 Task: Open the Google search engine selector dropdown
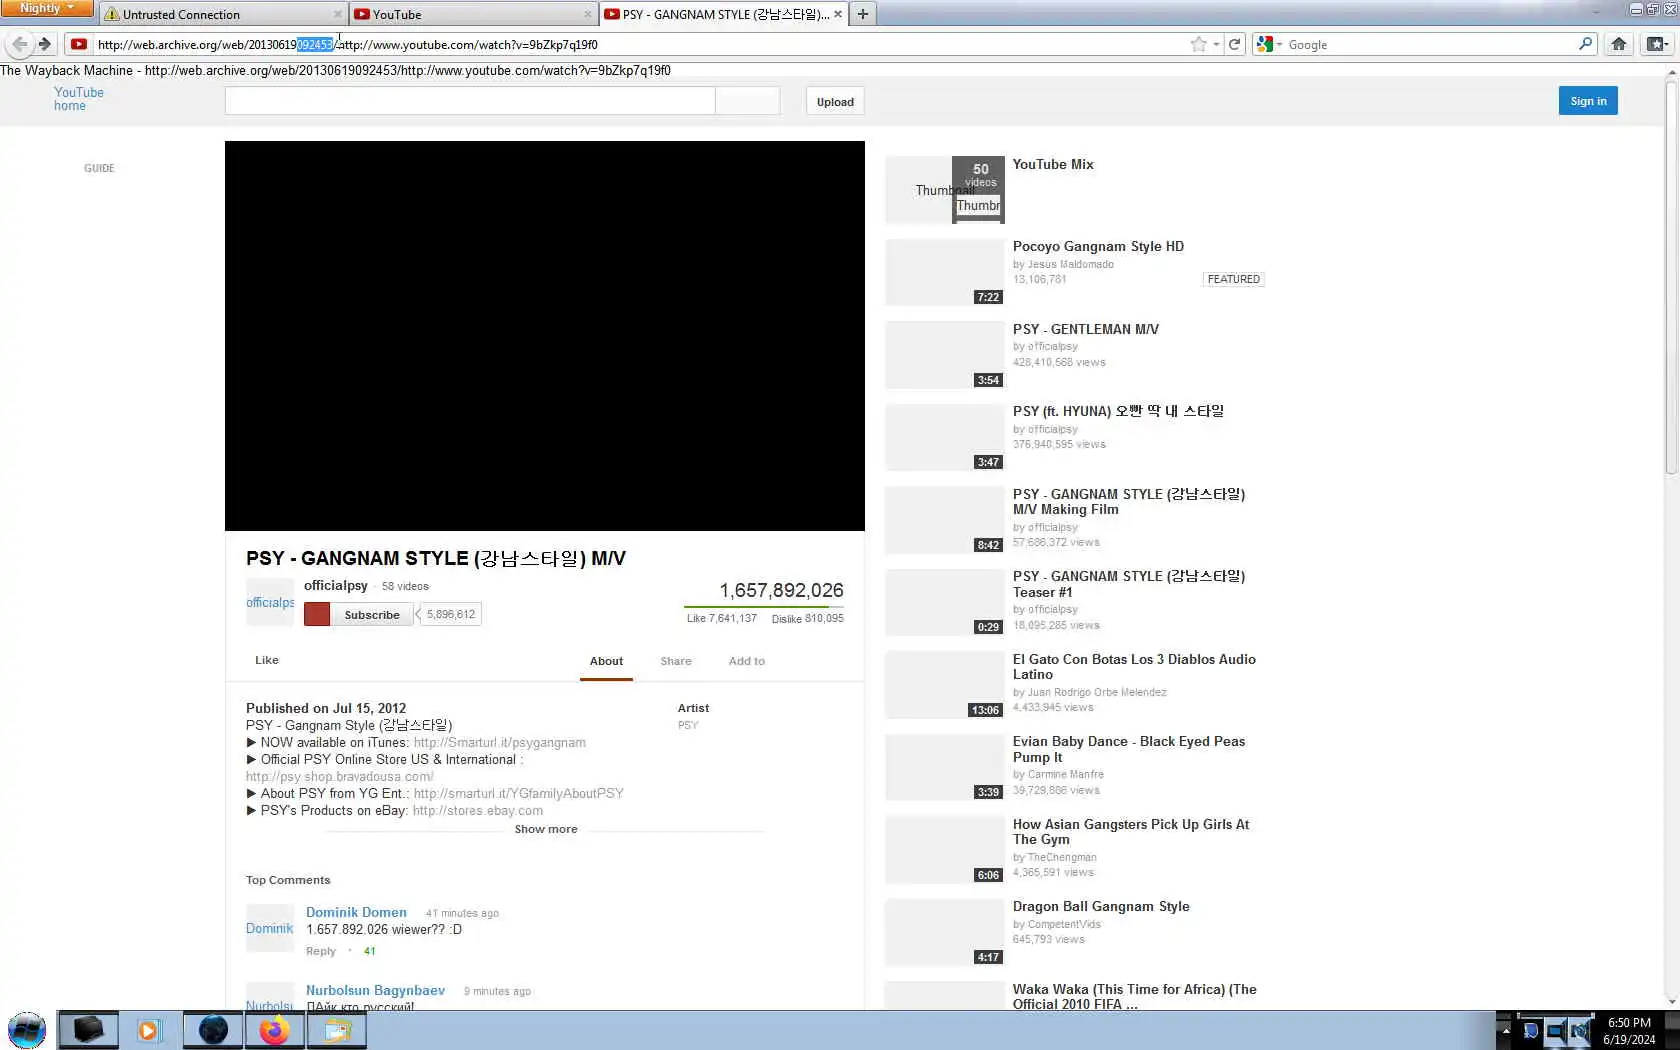[1268, 44]
